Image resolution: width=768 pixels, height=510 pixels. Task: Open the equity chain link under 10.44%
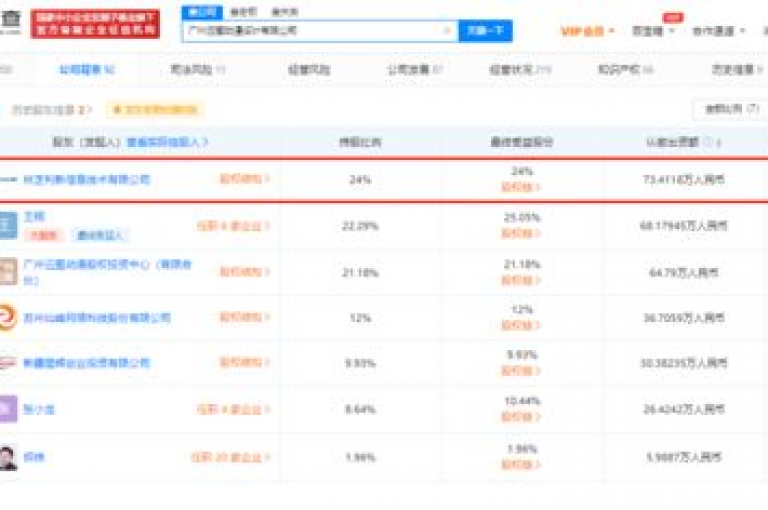pyautogui.click(x=521, y=417)
